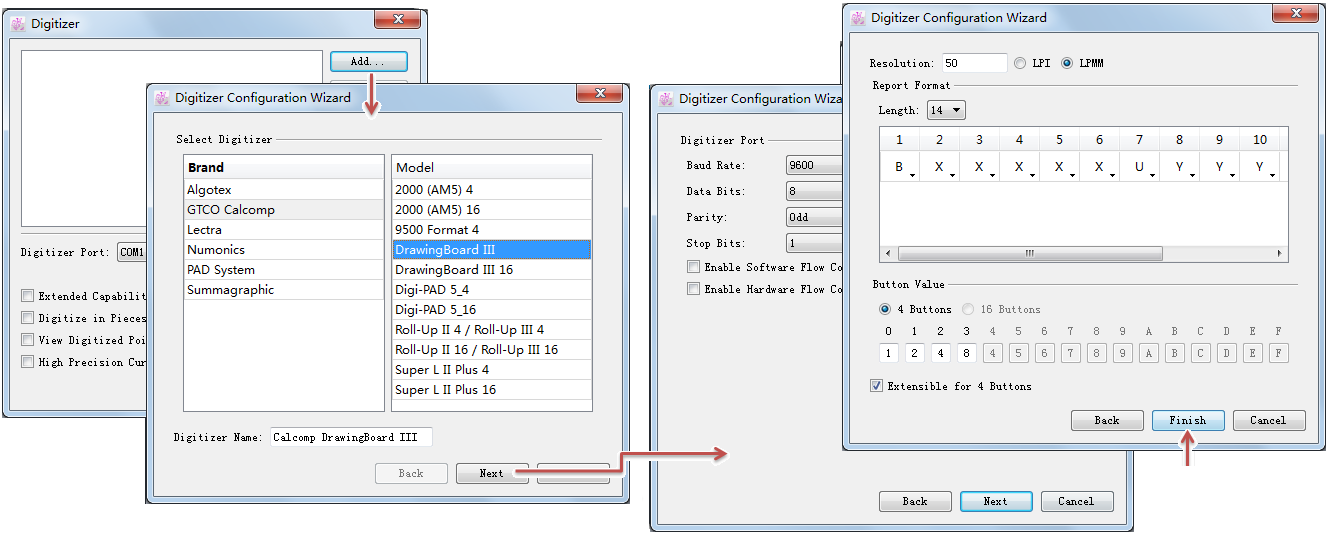Enable Hardware Flow Control checkbox
Screen dimensions: 1335x543
[694, 289]
